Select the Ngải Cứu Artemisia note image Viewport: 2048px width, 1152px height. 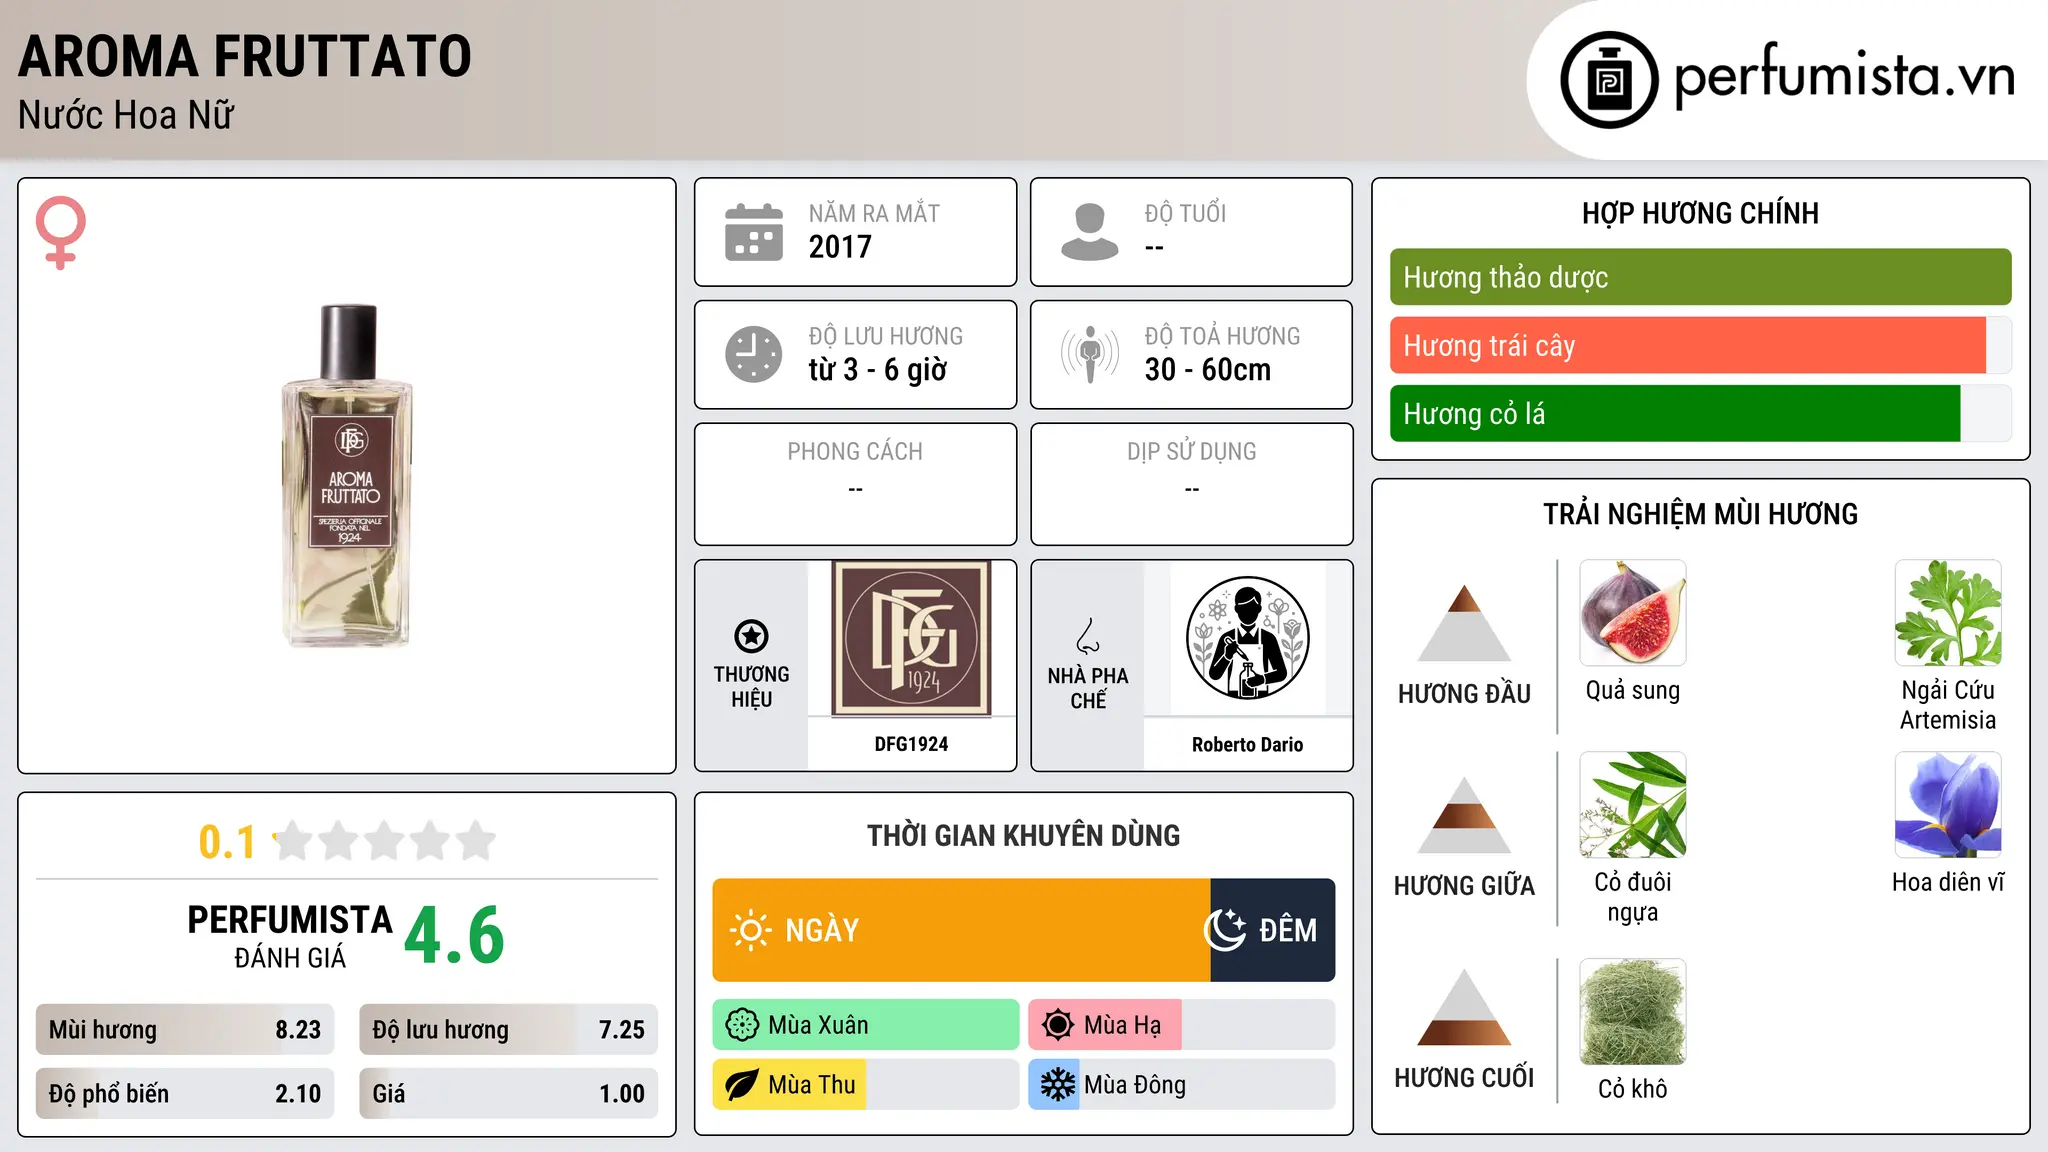(1948, 613)
